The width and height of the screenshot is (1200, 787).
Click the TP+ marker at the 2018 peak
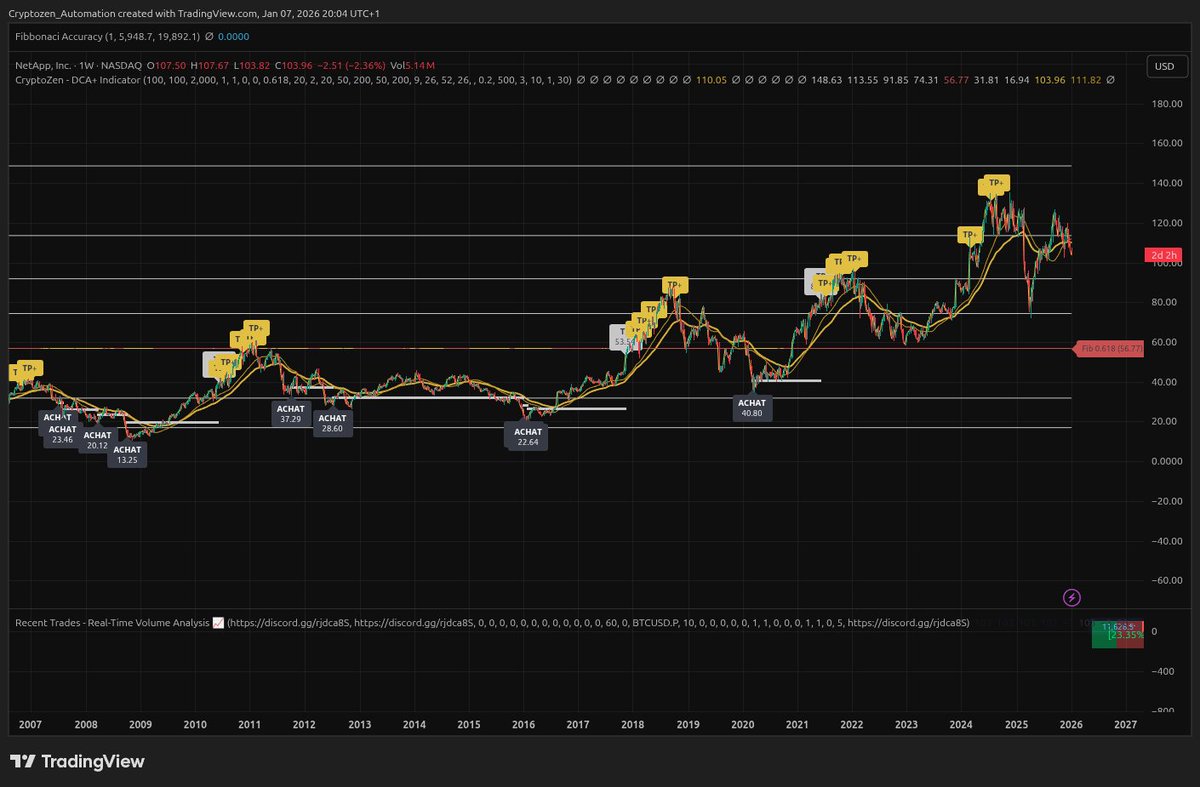tap(675, 285)
